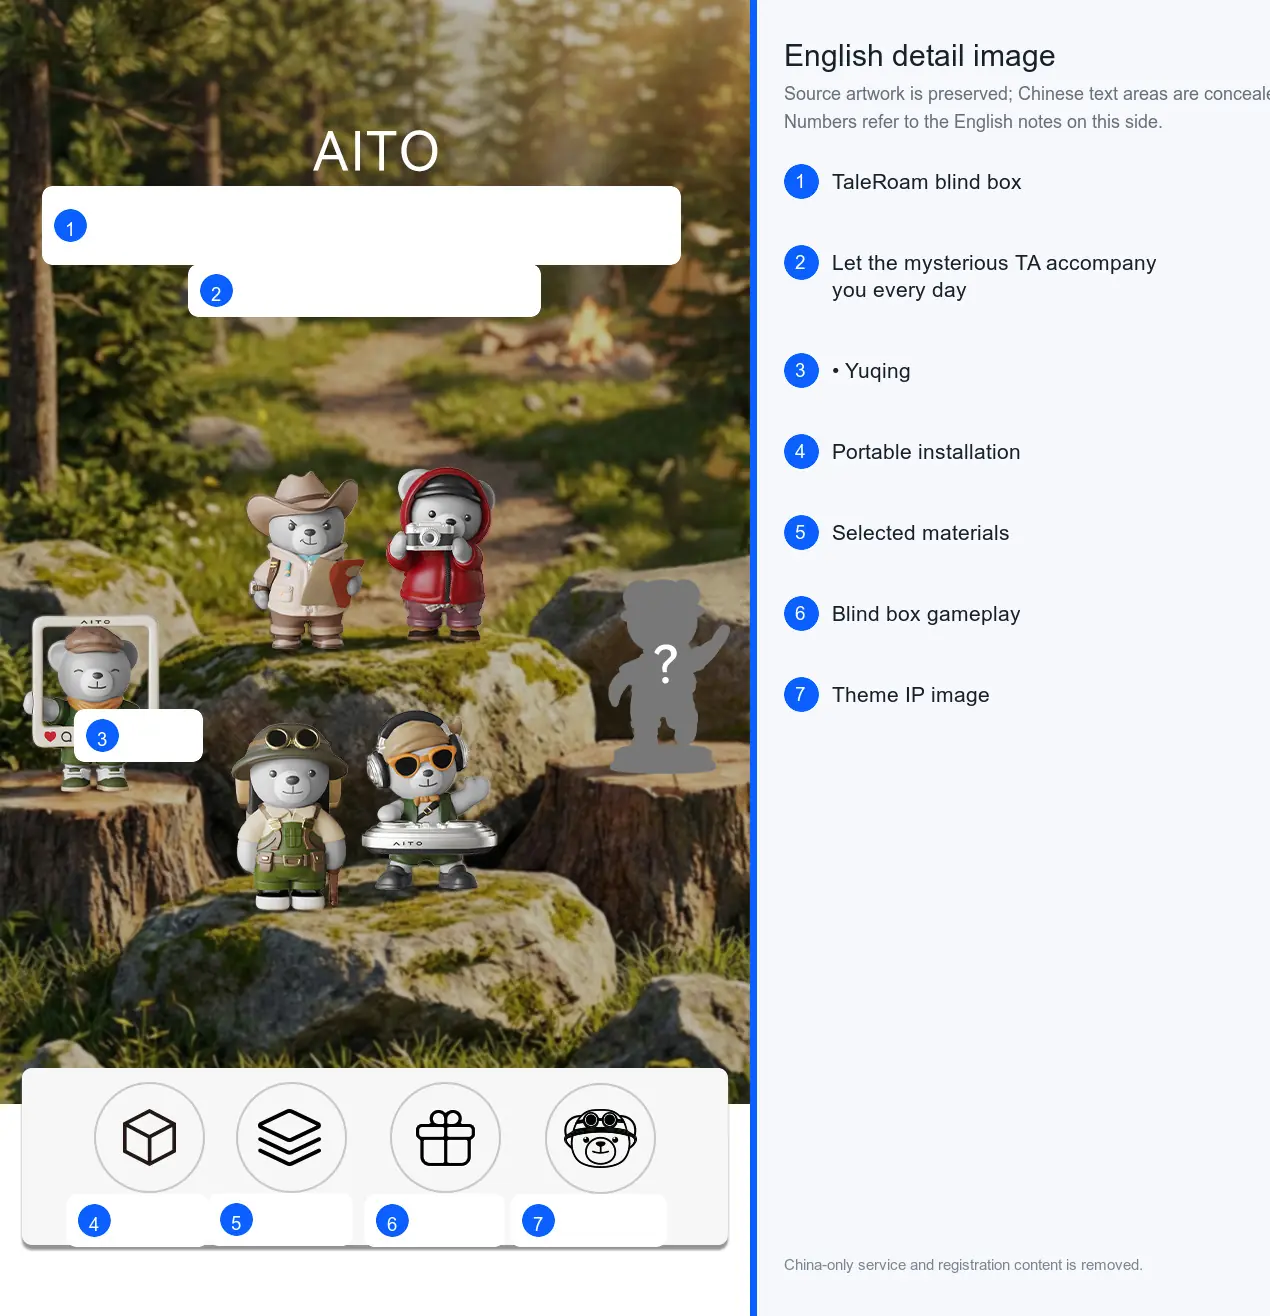Select the goggles explorer bear figure
This screenshot has height=1316, width=1270.
click(x=288, y=817)
